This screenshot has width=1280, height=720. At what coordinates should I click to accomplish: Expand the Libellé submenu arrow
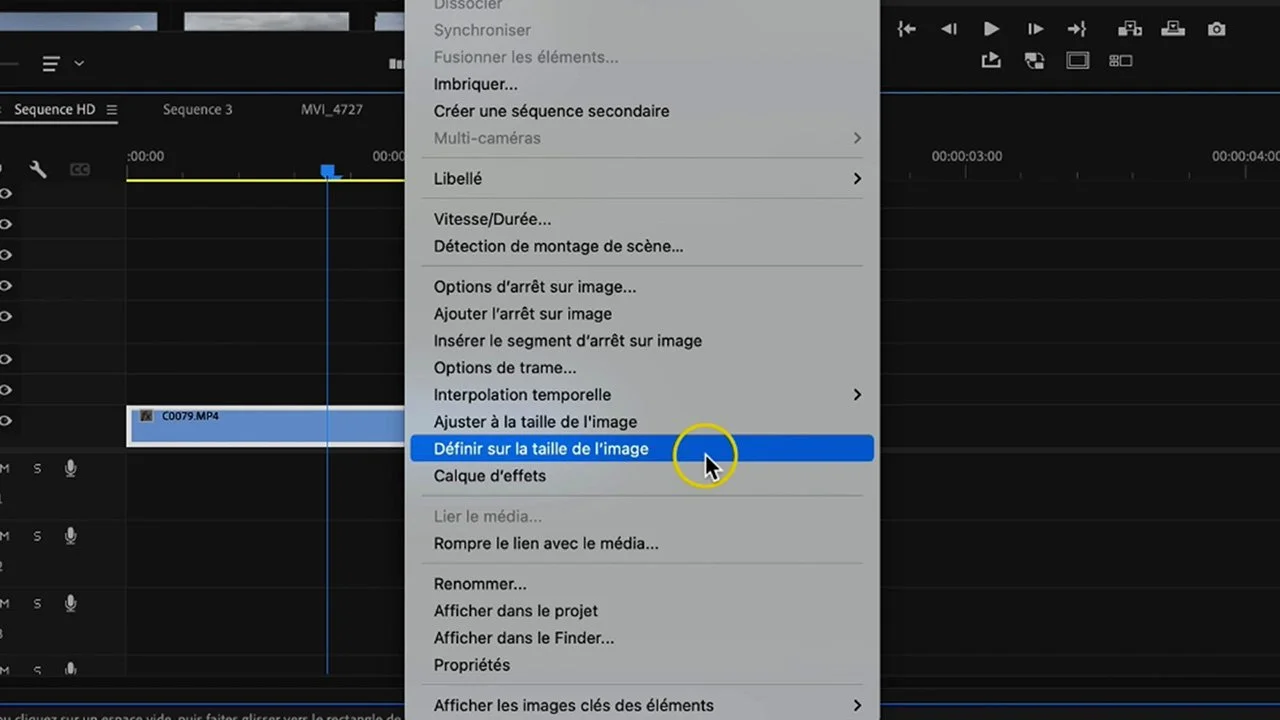coord(857,179)
